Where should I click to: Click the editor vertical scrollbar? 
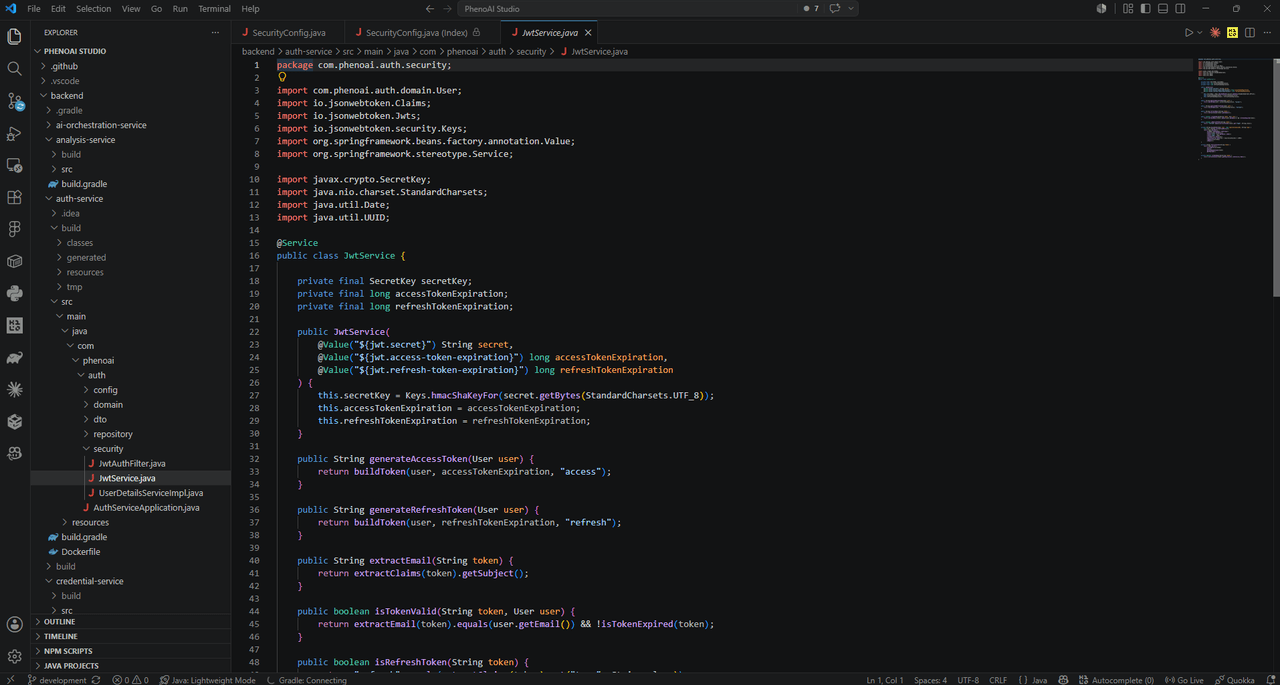[1275, 180]
